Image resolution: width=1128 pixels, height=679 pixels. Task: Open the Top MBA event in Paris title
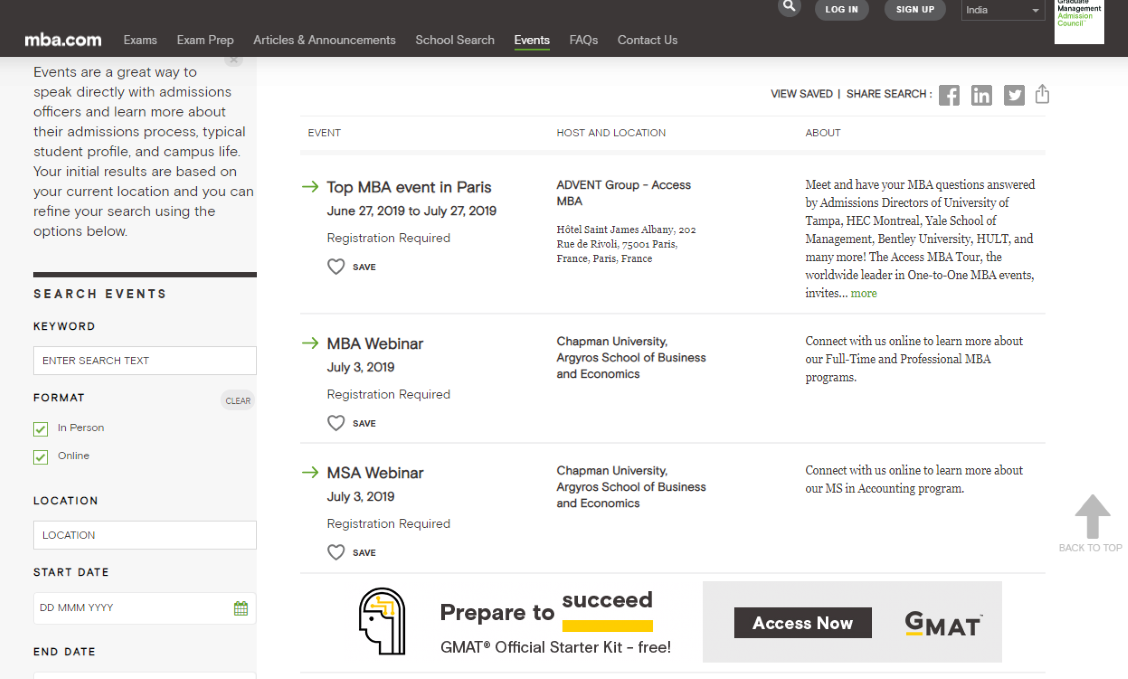409,187
